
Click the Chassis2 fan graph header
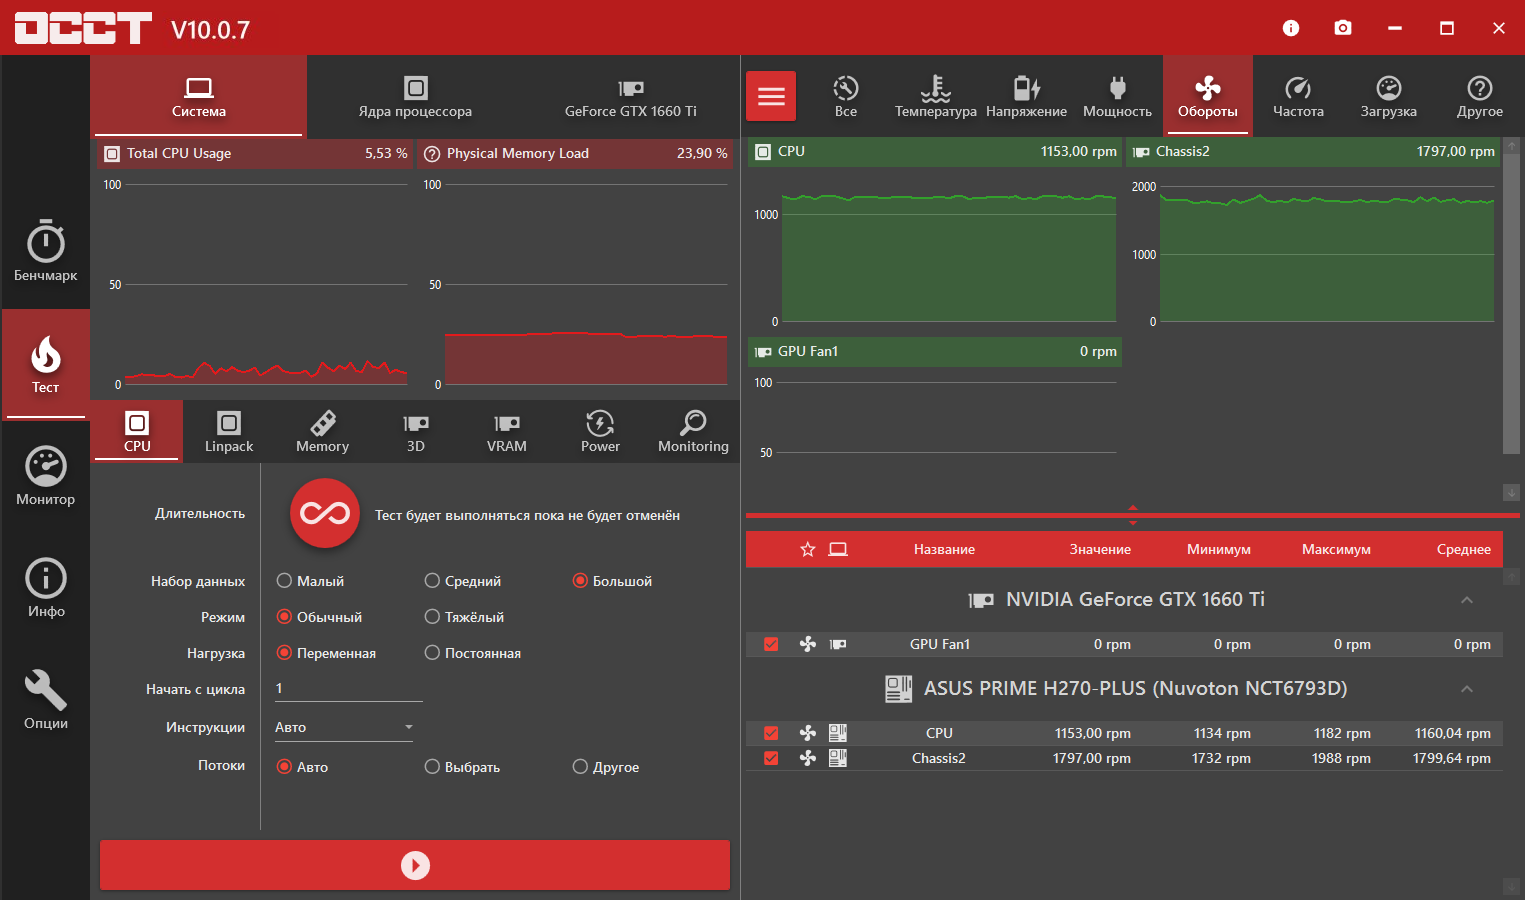click(1313, 151)
